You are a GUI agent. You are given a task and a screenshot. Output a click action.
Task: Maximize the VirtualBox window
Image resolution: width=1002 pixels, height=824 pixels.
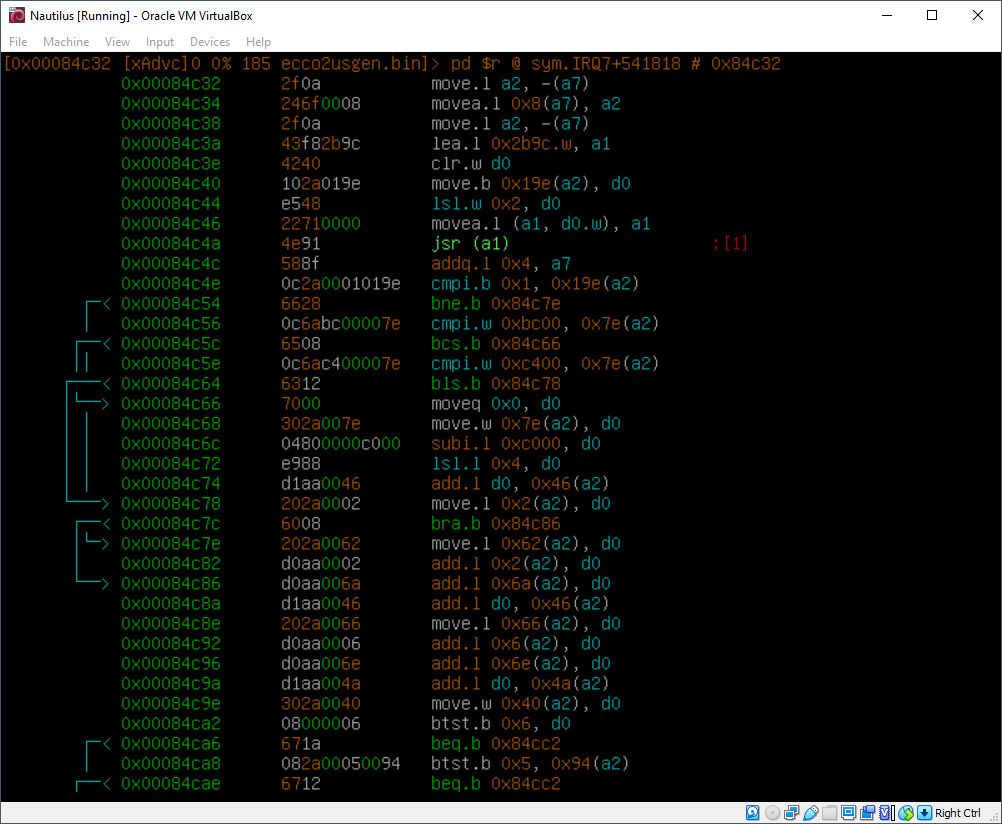932,15
